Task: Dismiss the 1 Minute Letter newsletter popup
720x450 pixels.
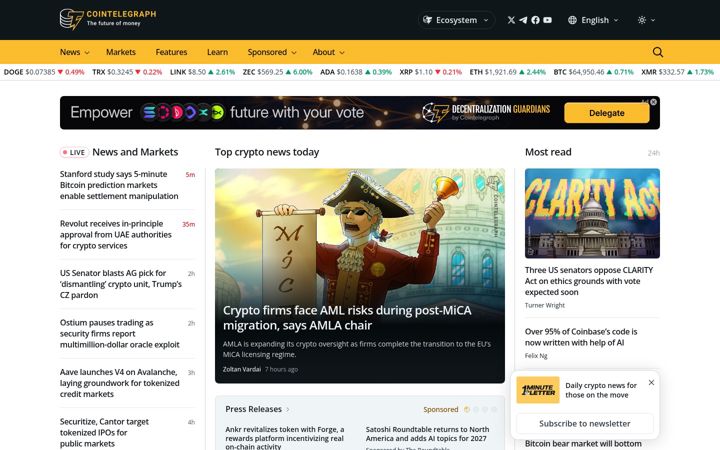Action: [651, 382]
